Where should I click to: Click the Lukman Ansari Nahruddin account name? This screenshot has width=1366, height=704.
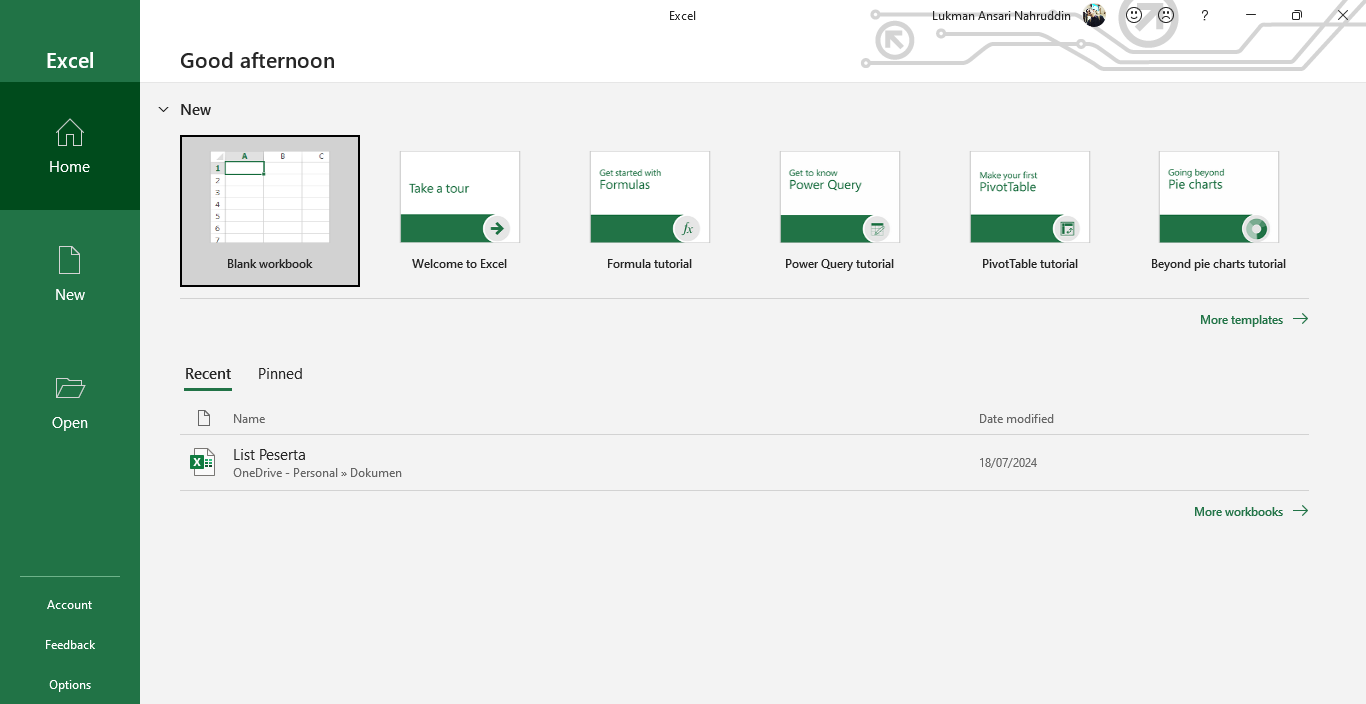coord(1001,16)
